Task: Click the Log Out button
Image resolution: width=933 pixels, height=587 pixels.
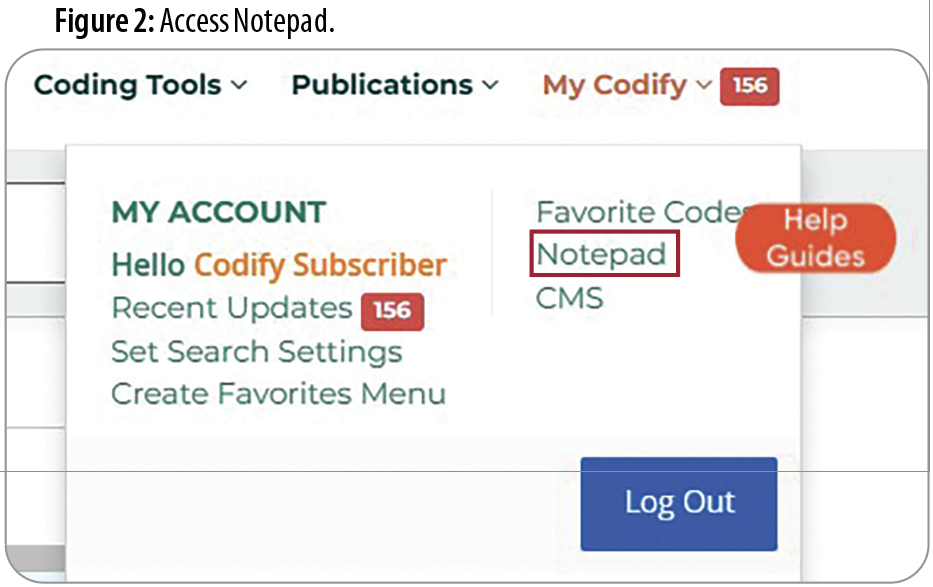Action: tap(679, 504)
